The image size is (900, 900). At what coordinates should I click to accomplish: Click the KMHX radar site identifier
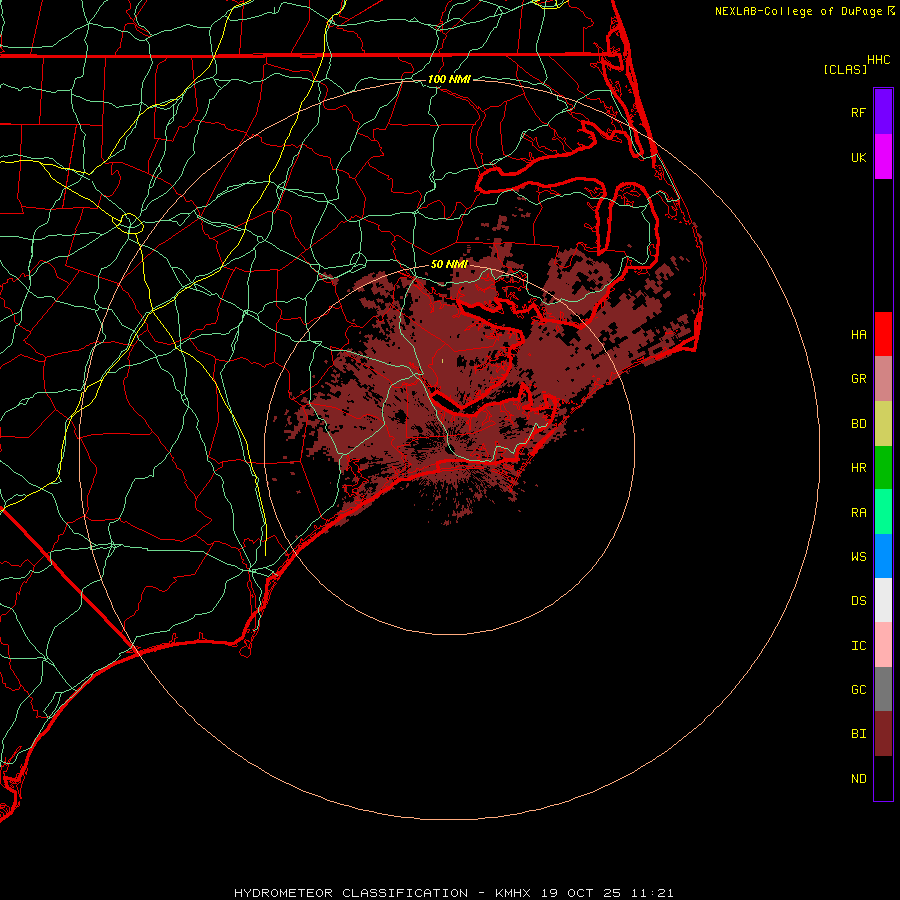tap(513, 893)
